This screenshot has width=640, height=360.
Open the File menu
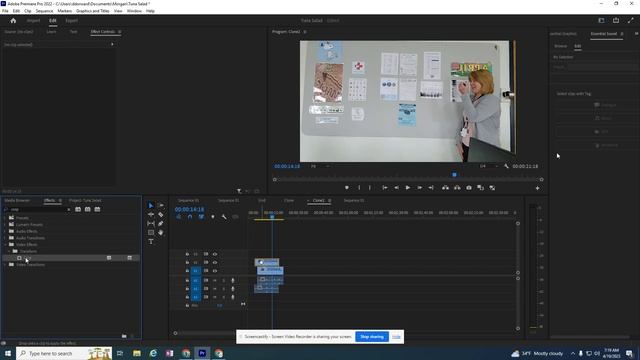[5, 11]
